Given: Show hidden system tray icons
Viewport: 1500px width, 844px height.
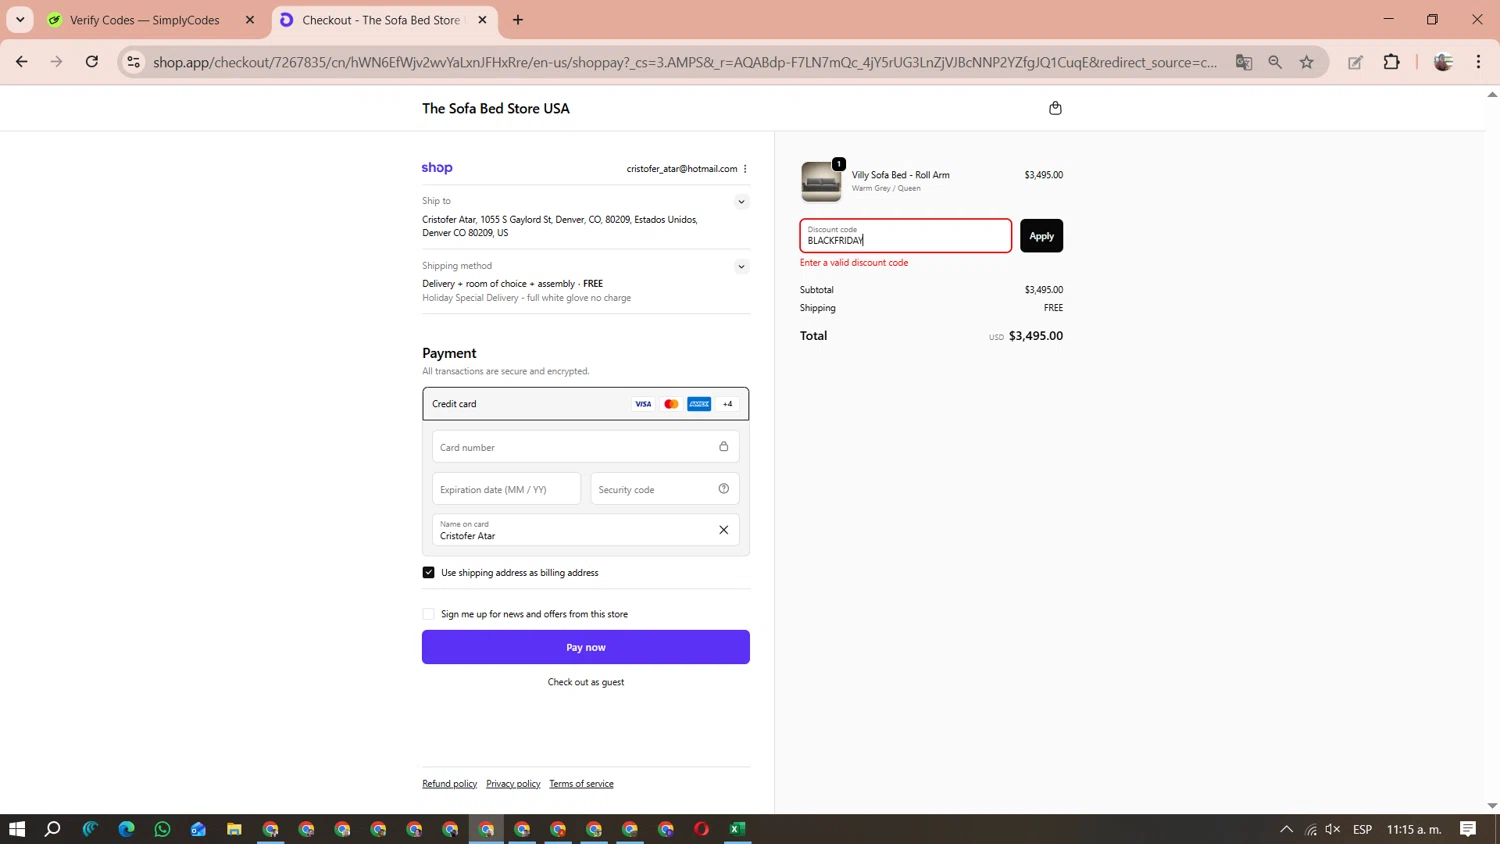Looking at the screenshot, I should tap(1287, 829).
